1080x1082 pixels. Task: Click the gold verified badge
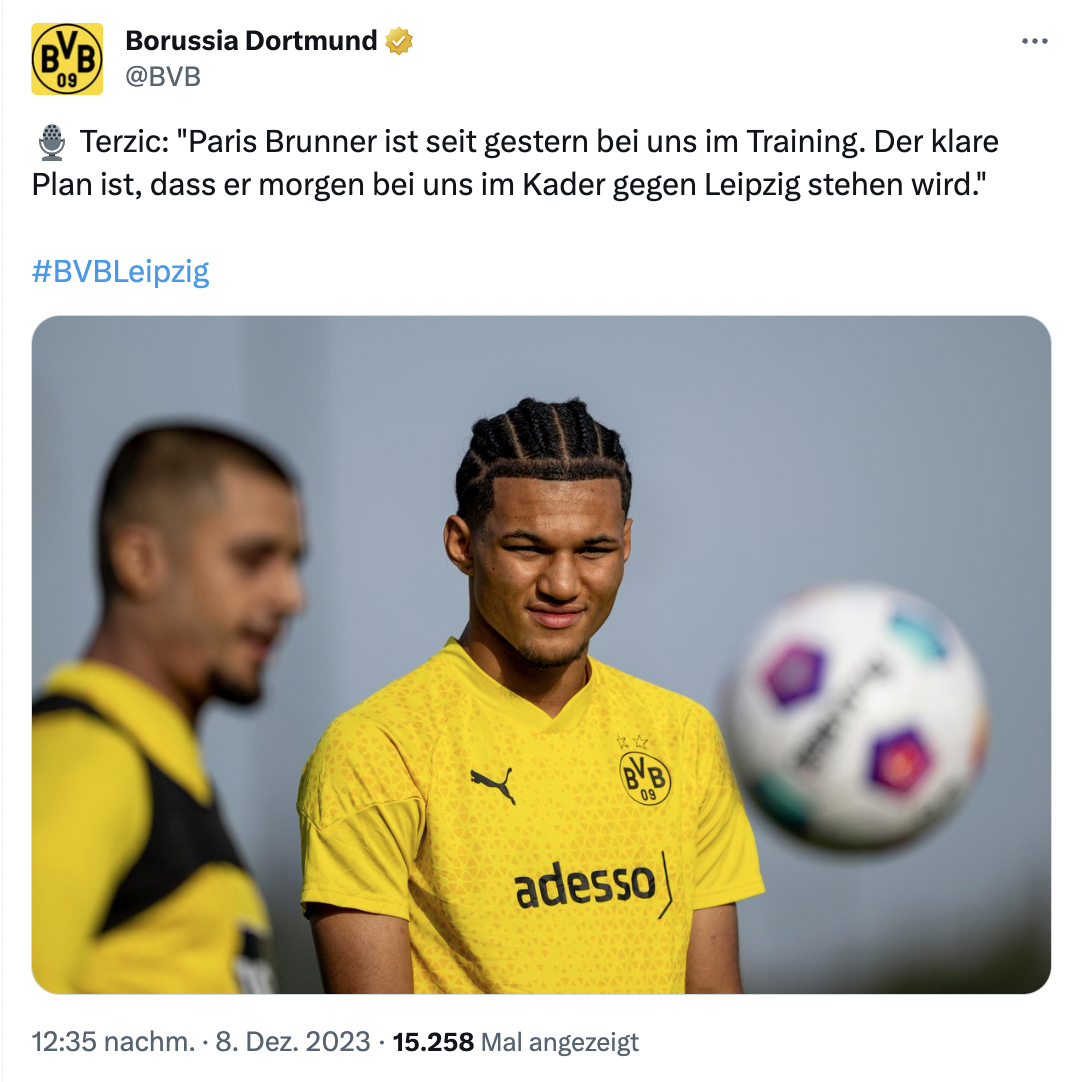(399, 41)
